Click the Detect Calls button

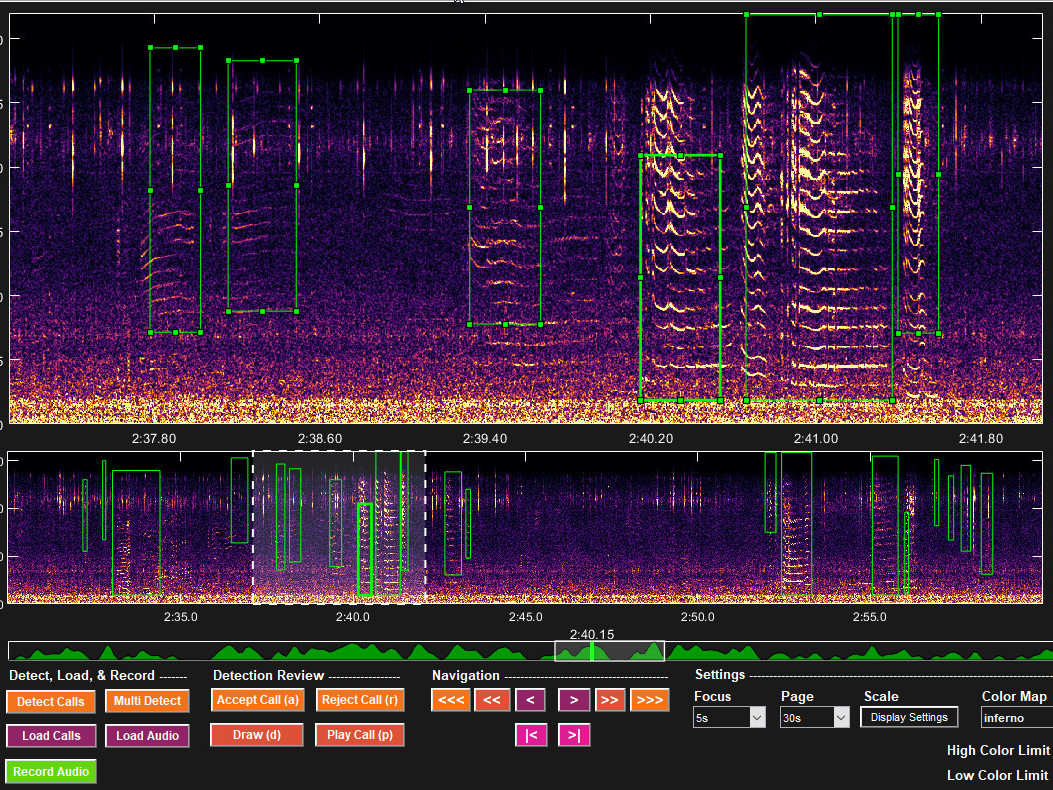[x=51, y=701]
